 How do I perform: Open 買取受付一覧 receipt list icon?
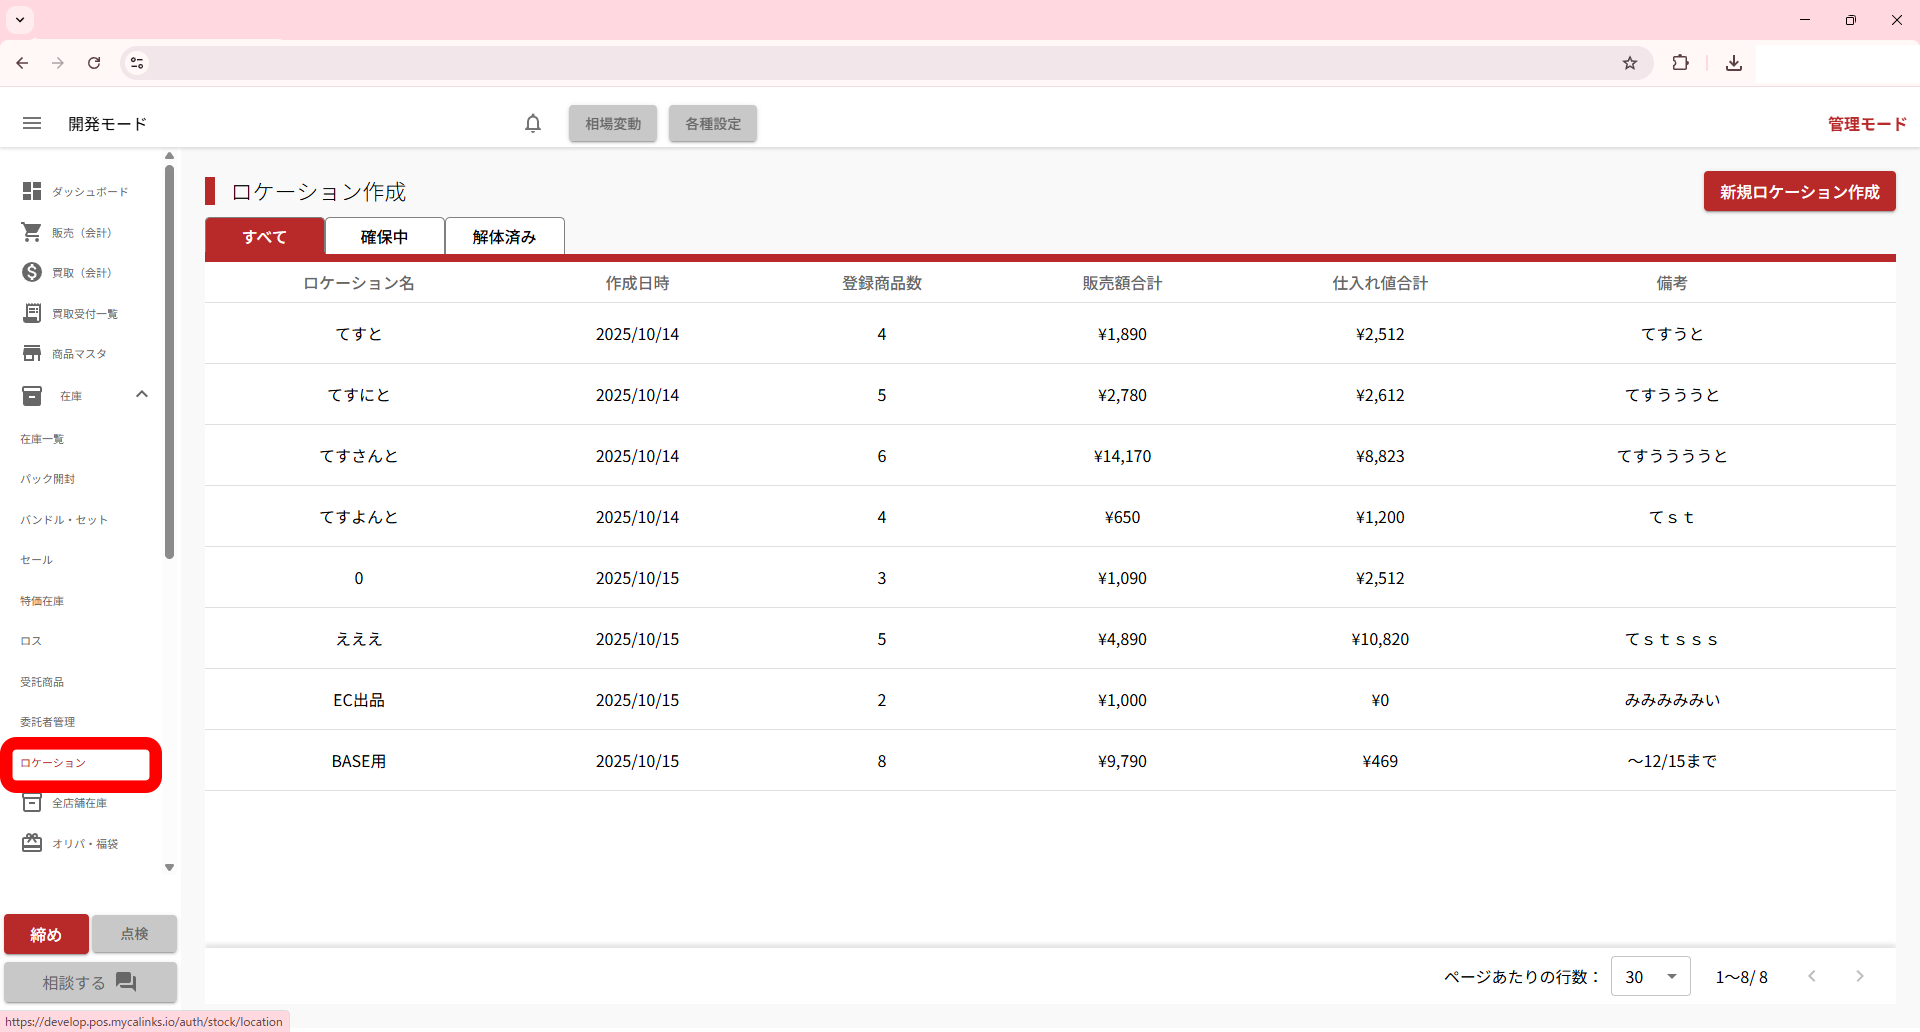pos(32,313)
